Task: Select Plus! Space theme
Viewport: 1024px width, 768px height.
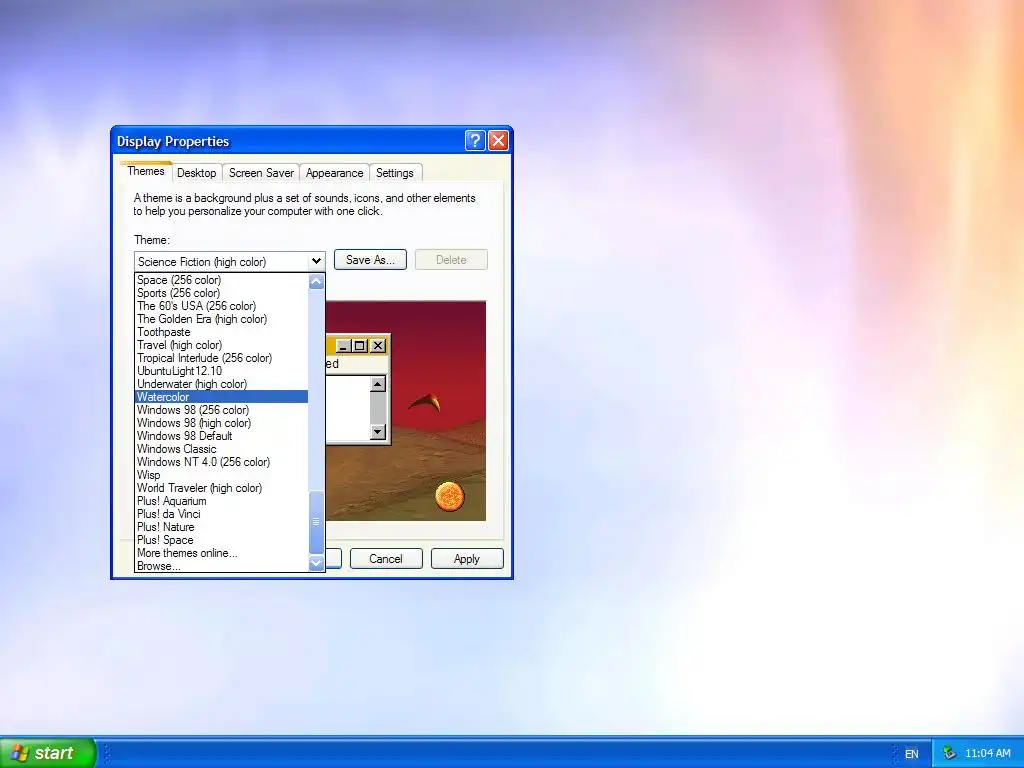Action: (x=221, y=540)
